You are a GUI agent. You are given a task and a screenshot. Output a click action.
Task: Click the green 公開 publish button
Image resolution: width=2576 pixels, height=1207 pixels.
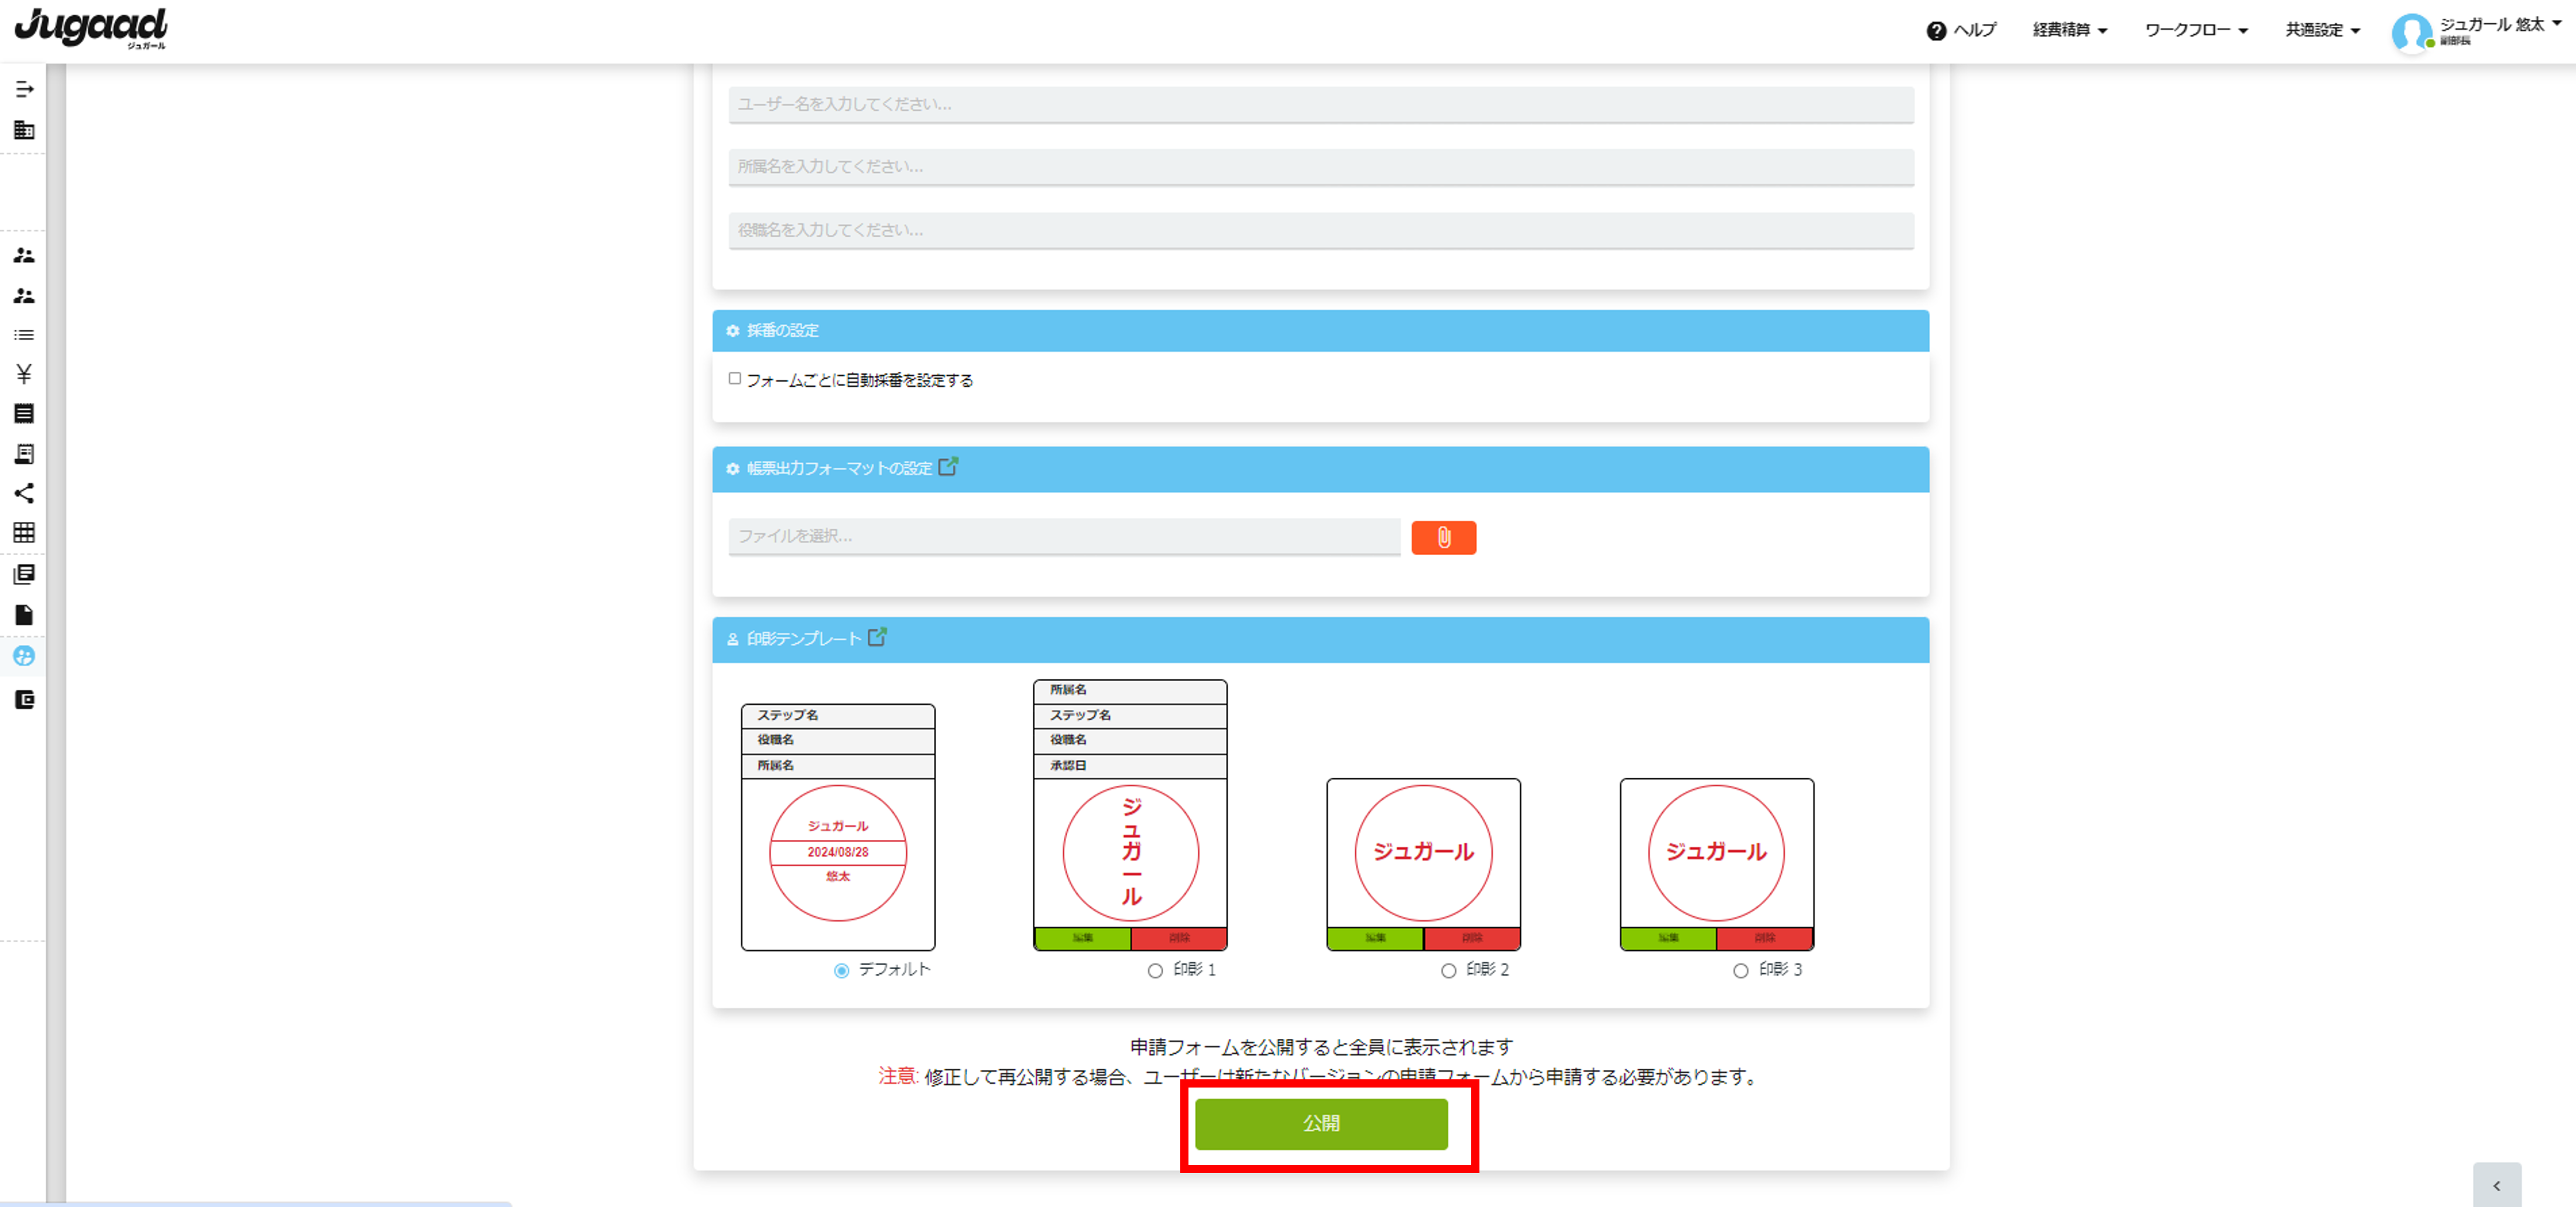tap(1321, 1124)
